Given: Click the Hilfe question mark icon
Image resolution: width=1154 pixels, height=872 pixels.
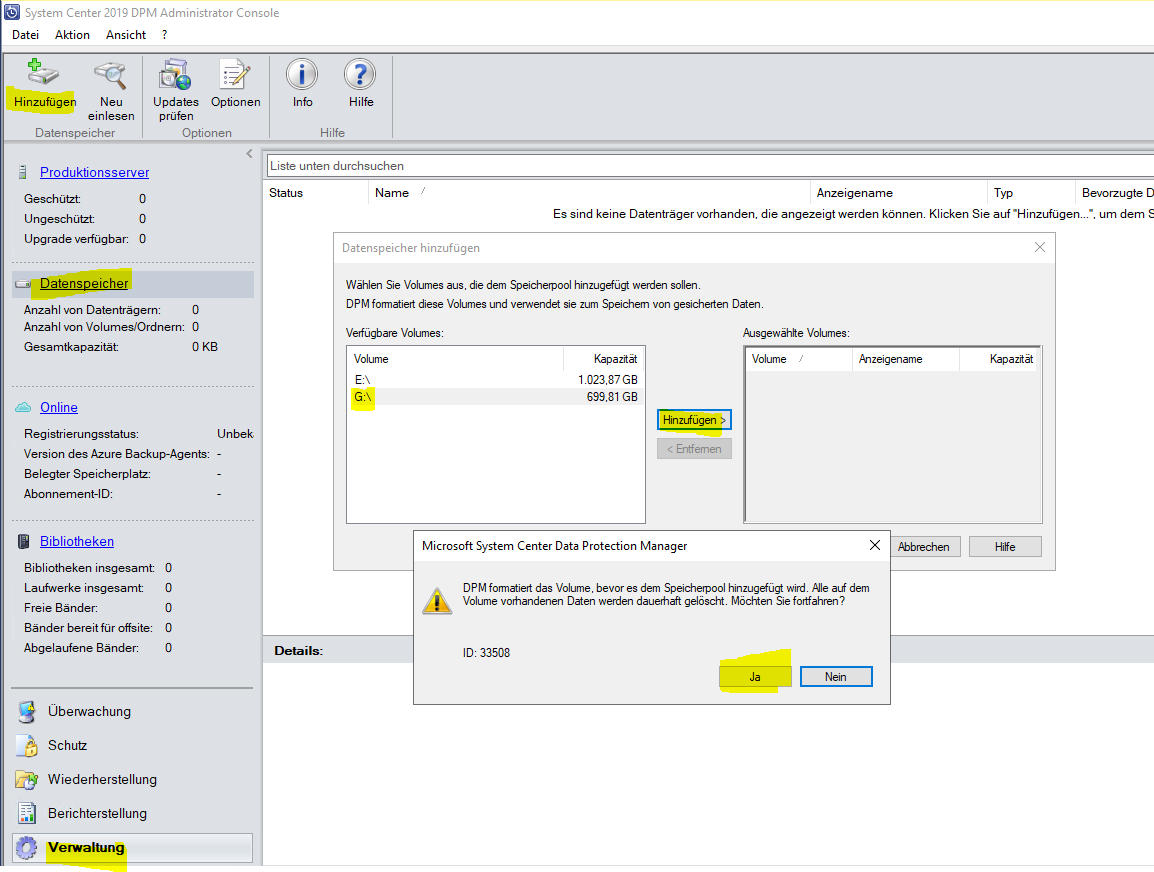Looking at the screenshot, I should (x=360, y=74).
